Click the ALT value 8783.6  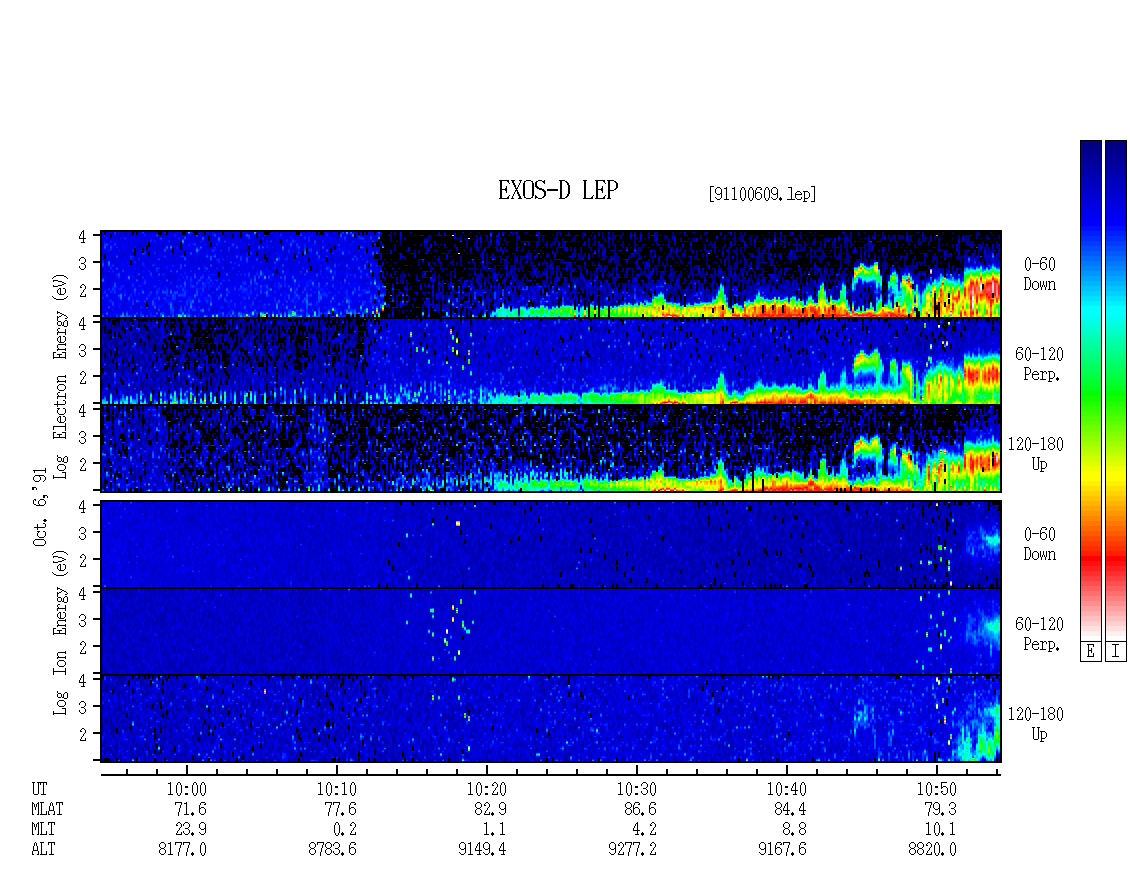332,850
